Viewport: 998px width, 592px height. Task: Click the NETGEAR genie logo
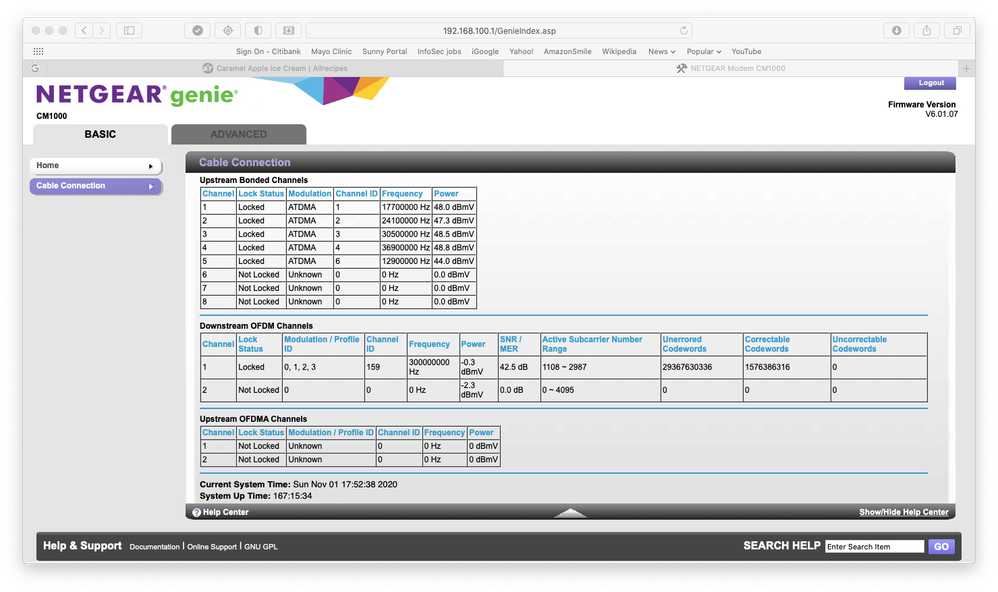coord(137,95)
